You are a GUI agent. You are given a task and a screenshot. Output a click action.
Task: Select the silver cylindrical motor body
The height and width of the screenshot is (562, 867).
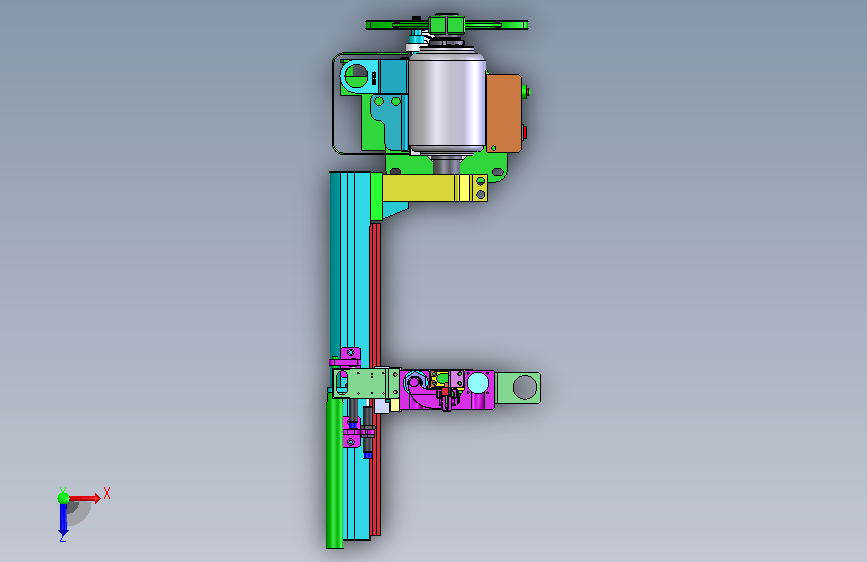click(447, 102)
